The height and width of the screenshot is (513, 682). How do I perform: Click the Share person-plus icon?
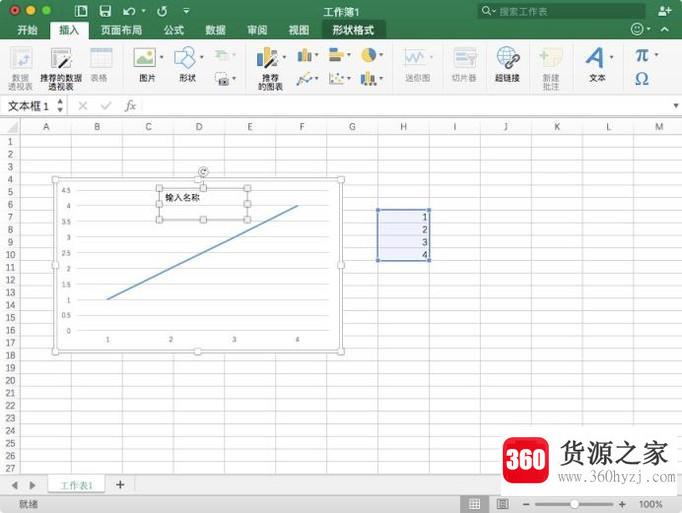coord(664,11)
